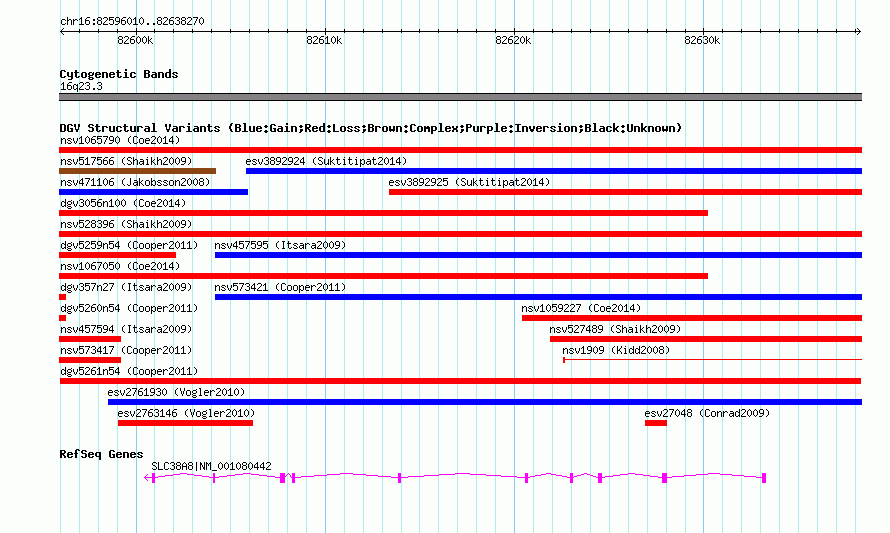Screen dimensions: 890x533
Task: Click the rightmost SLC38A8 exon block
Action: (x=764, y=478)
